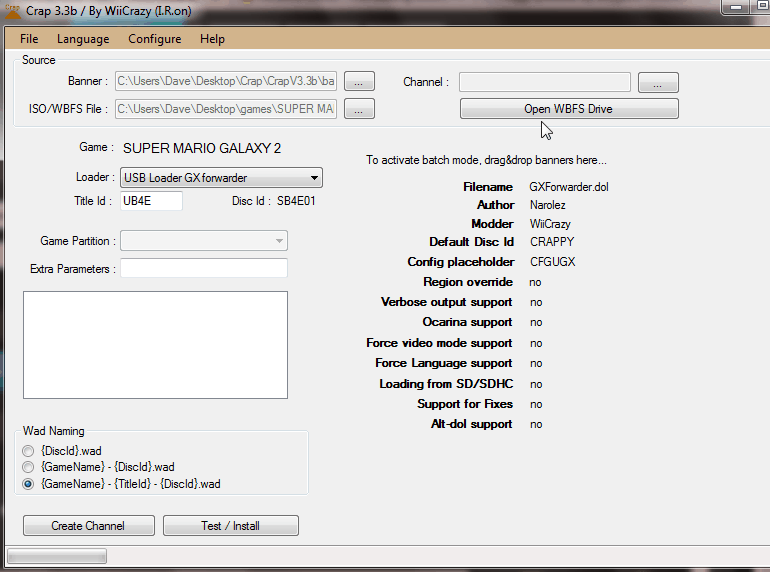
Task: Click the CRAPPY default disc id value
Action: point(552,242)
